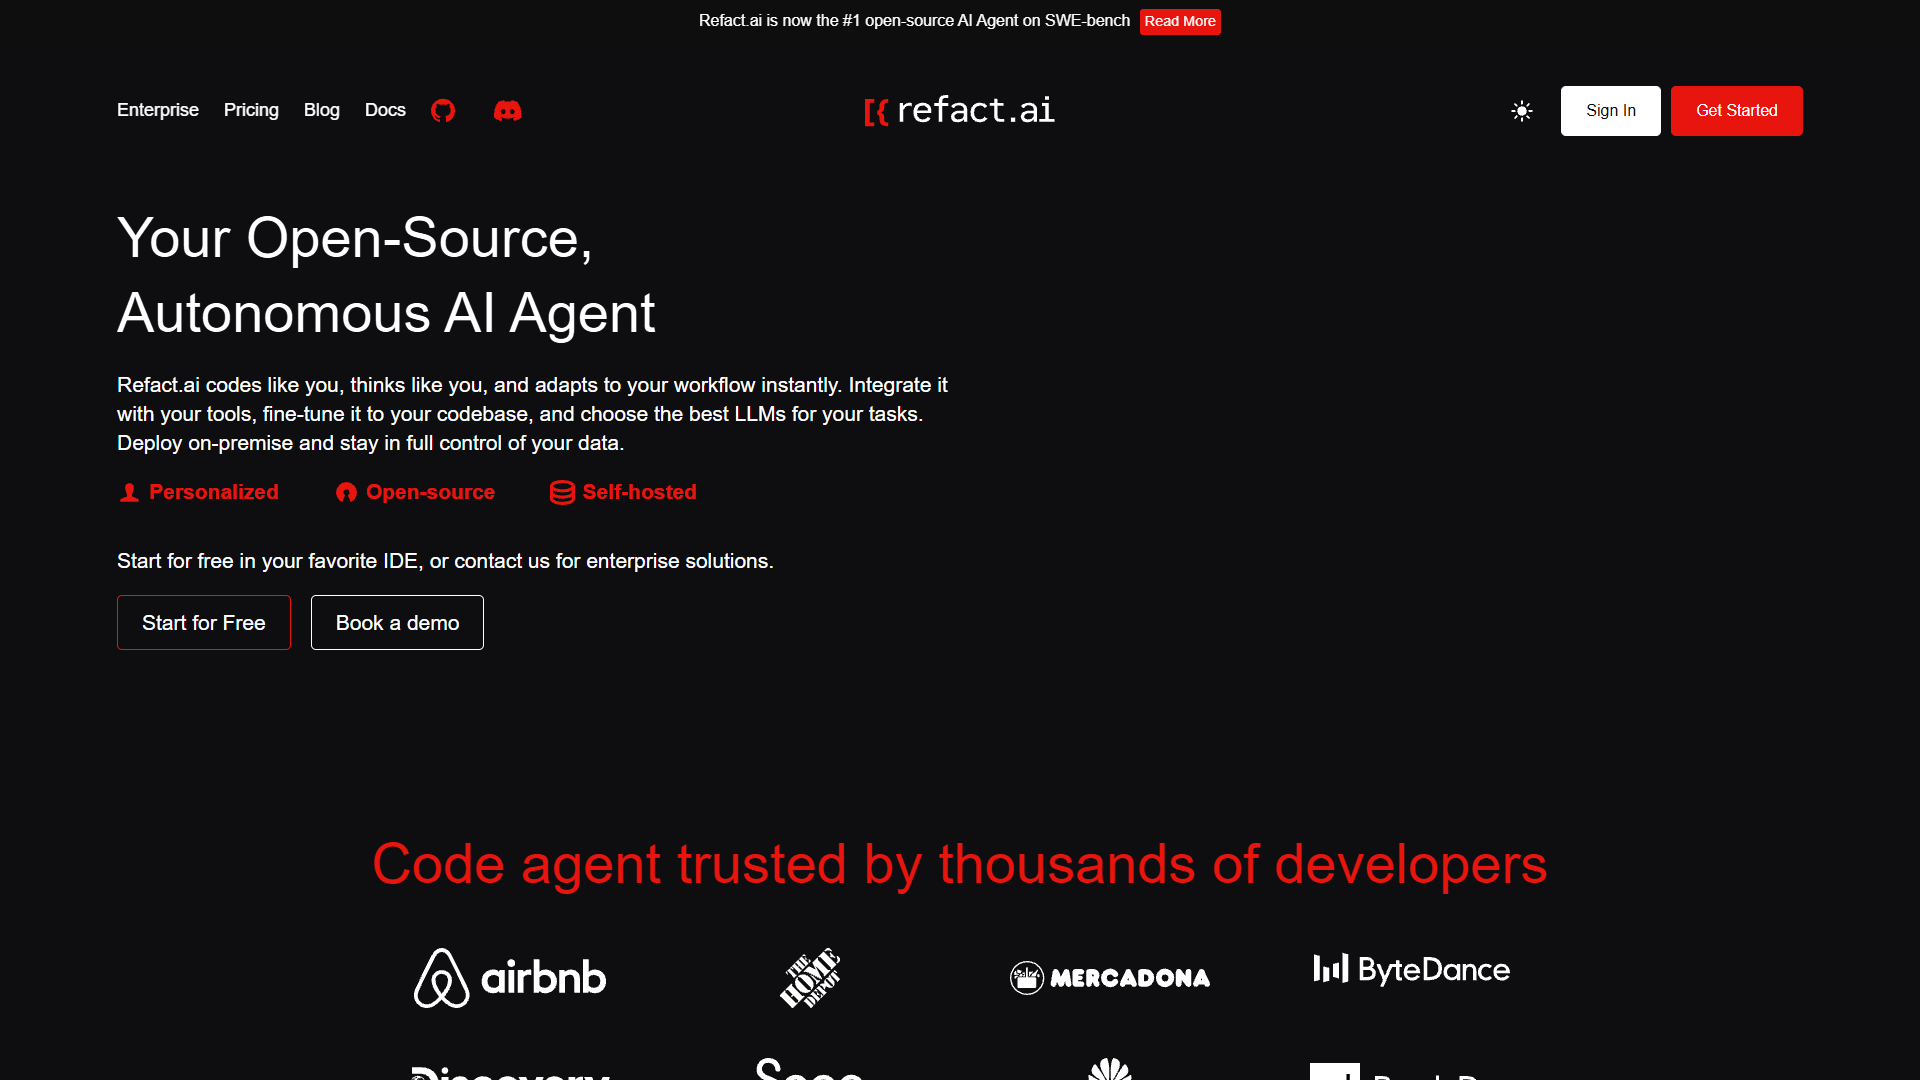
Task: Click the Self-hosted database icon
Action: click(562, 492)
